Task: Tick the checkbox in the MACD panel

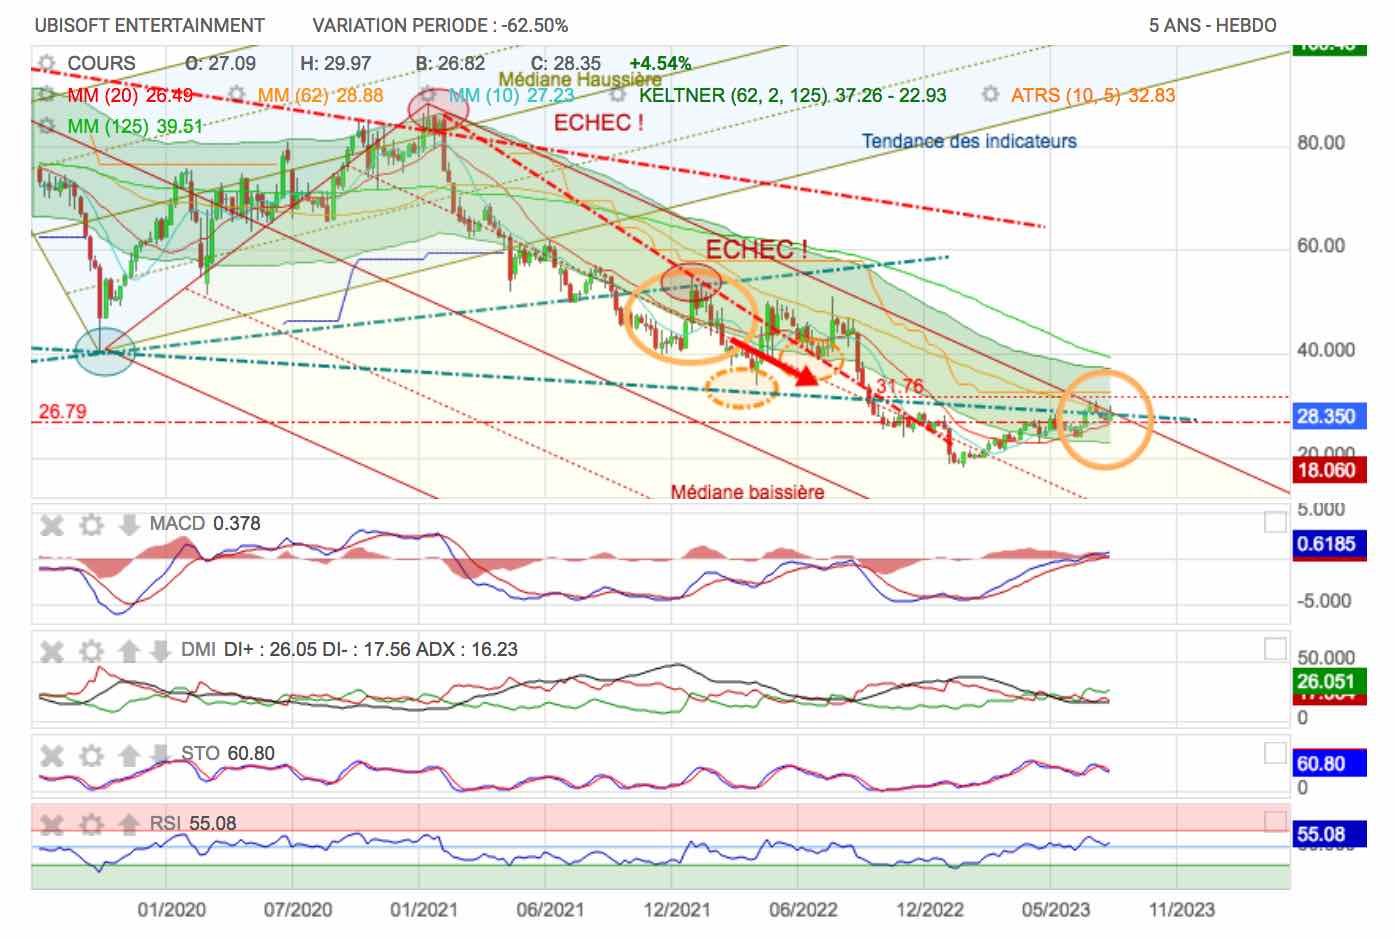Action: click(1275, 522)
